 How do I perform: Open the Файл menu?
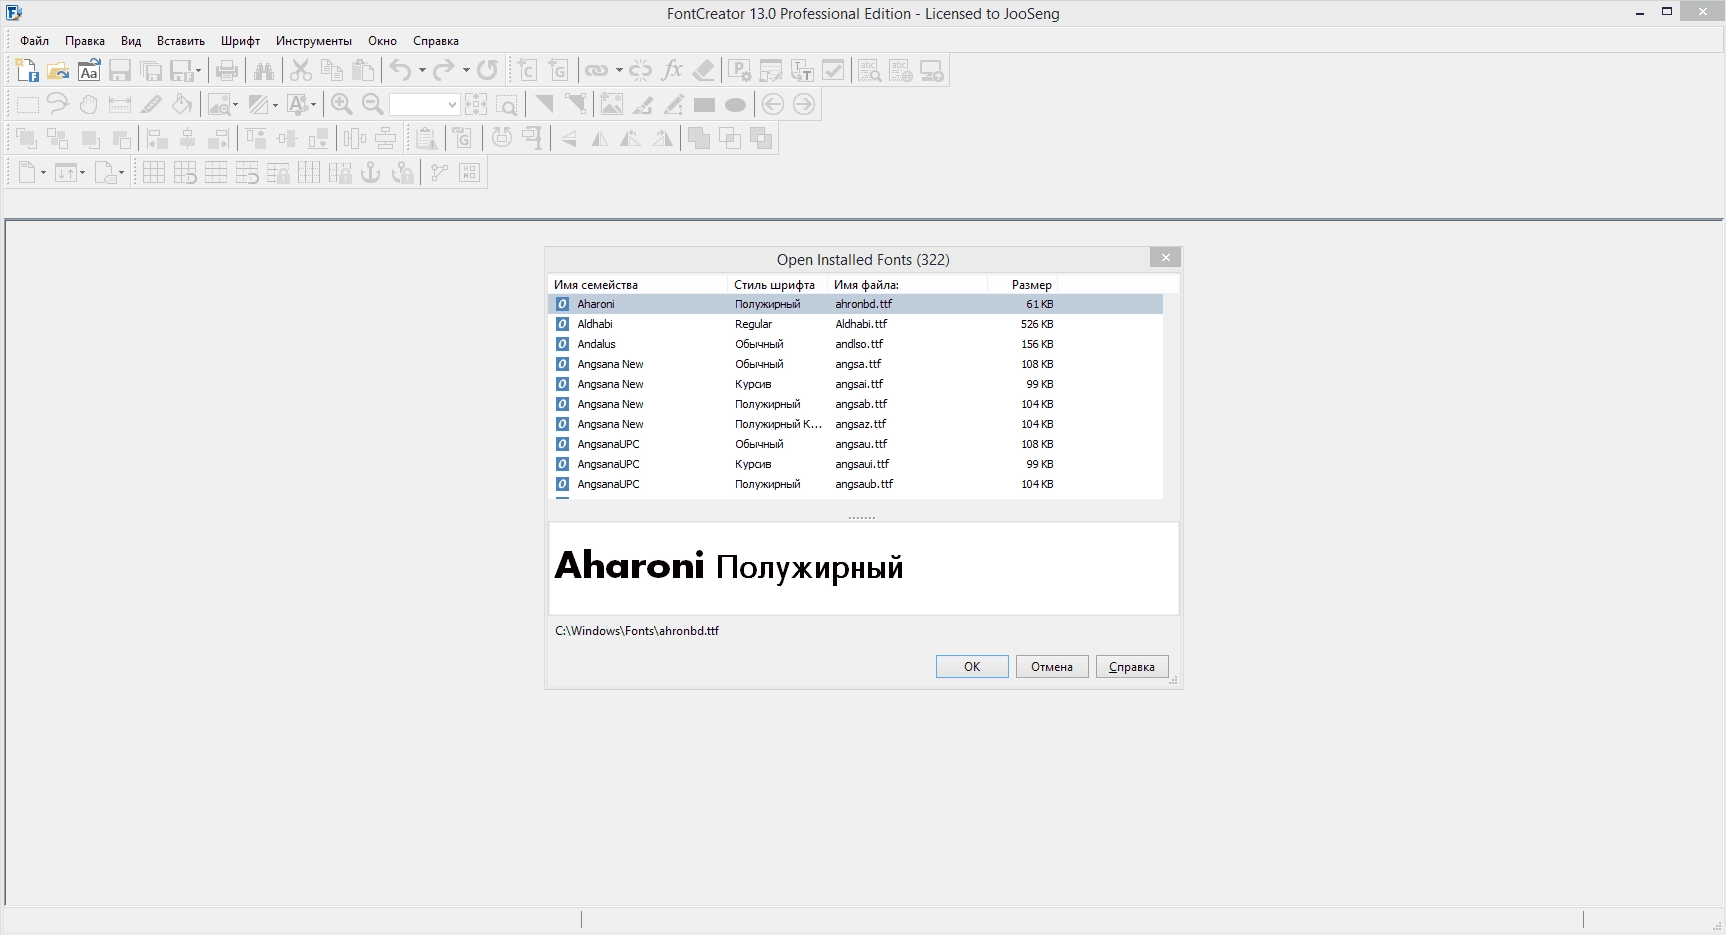[34, 41]
